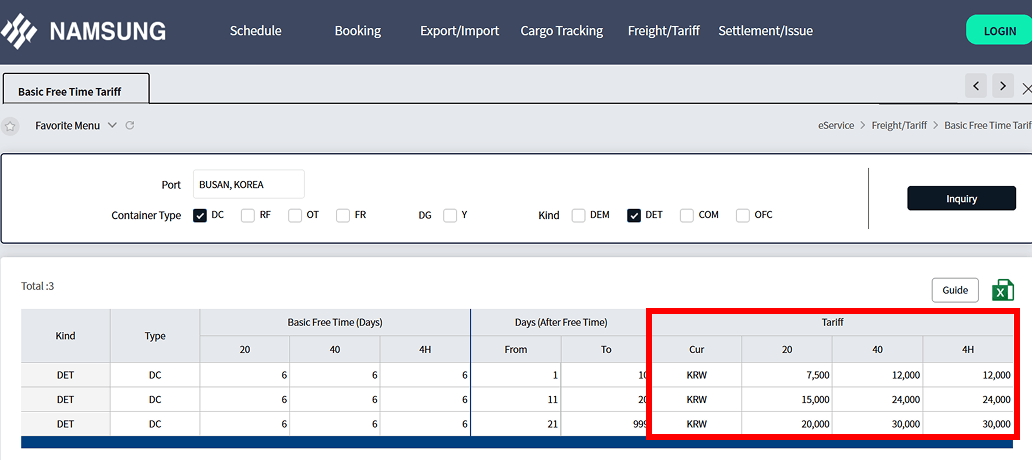Open the Guide button
The width and height of the screenshot is (1032, 460).
tap(955, 290)
